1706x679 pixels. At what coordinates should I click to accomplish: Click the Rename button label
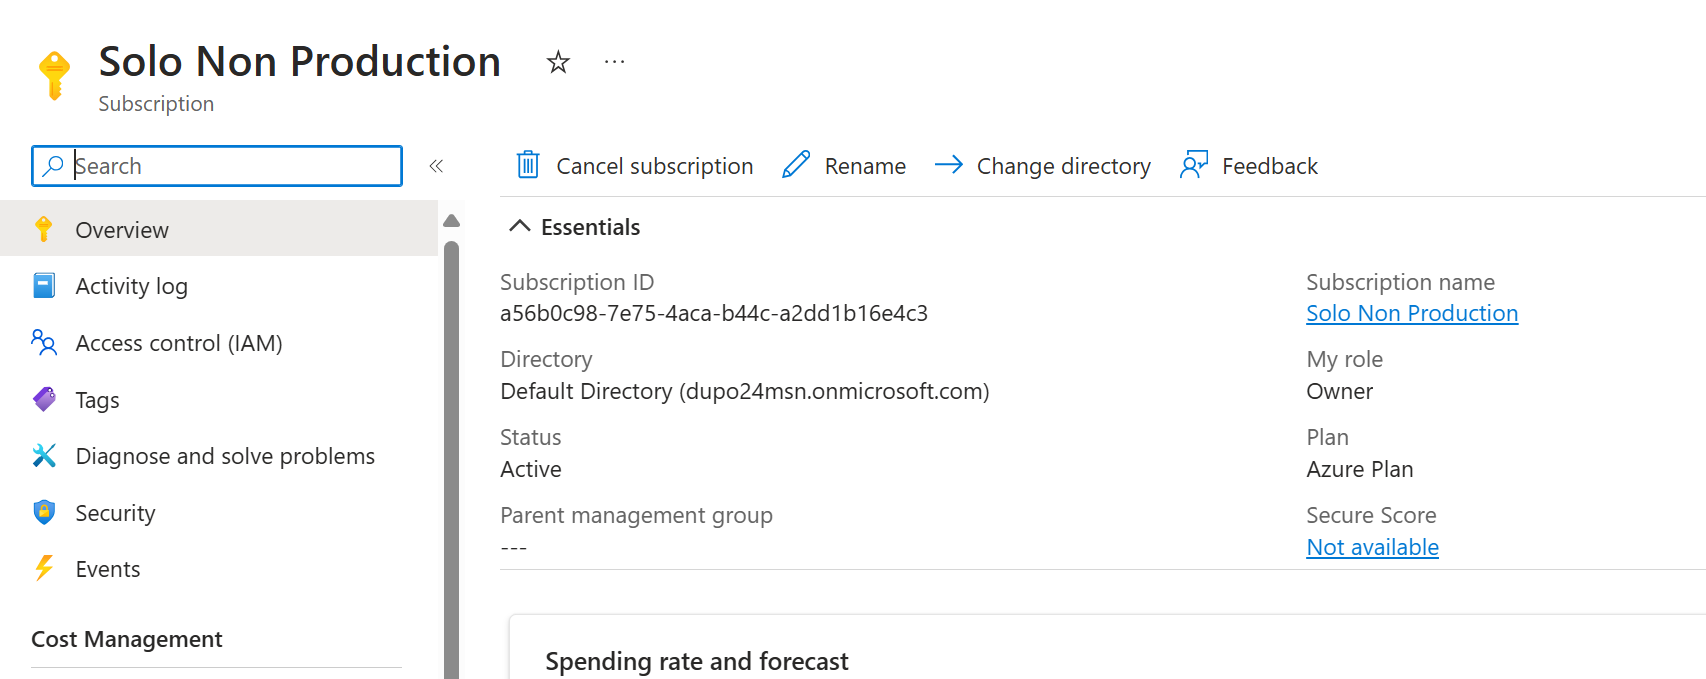pyautogui.click(x=865, y=166)
